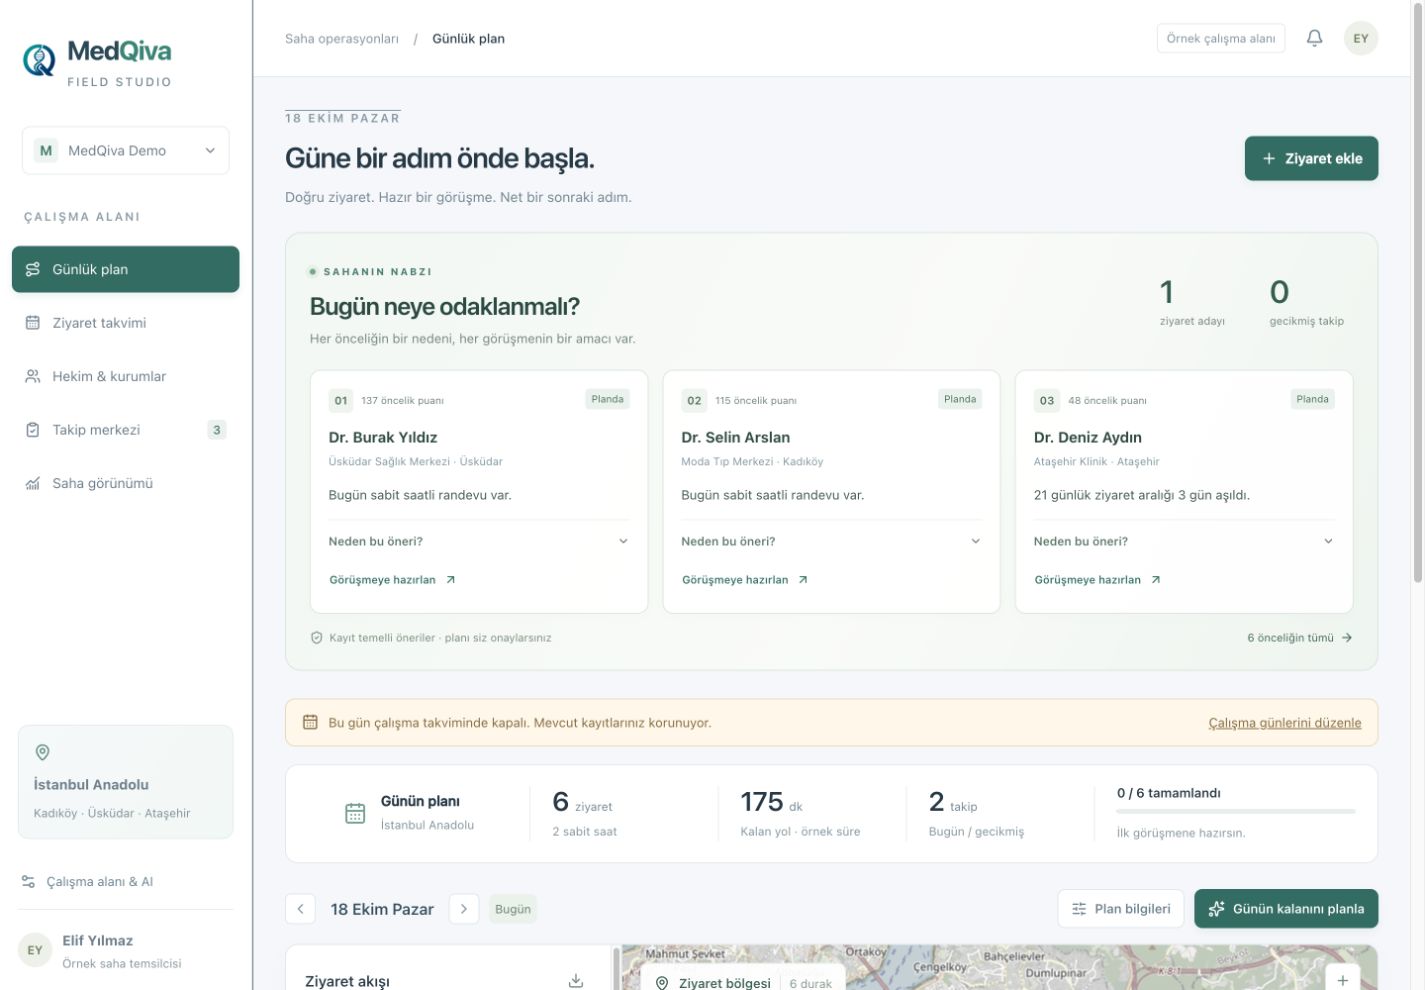Click the 0 / 6 tamamlandı progress bar
This screenshot has height=990, width=1425.
coord(1236,811)
